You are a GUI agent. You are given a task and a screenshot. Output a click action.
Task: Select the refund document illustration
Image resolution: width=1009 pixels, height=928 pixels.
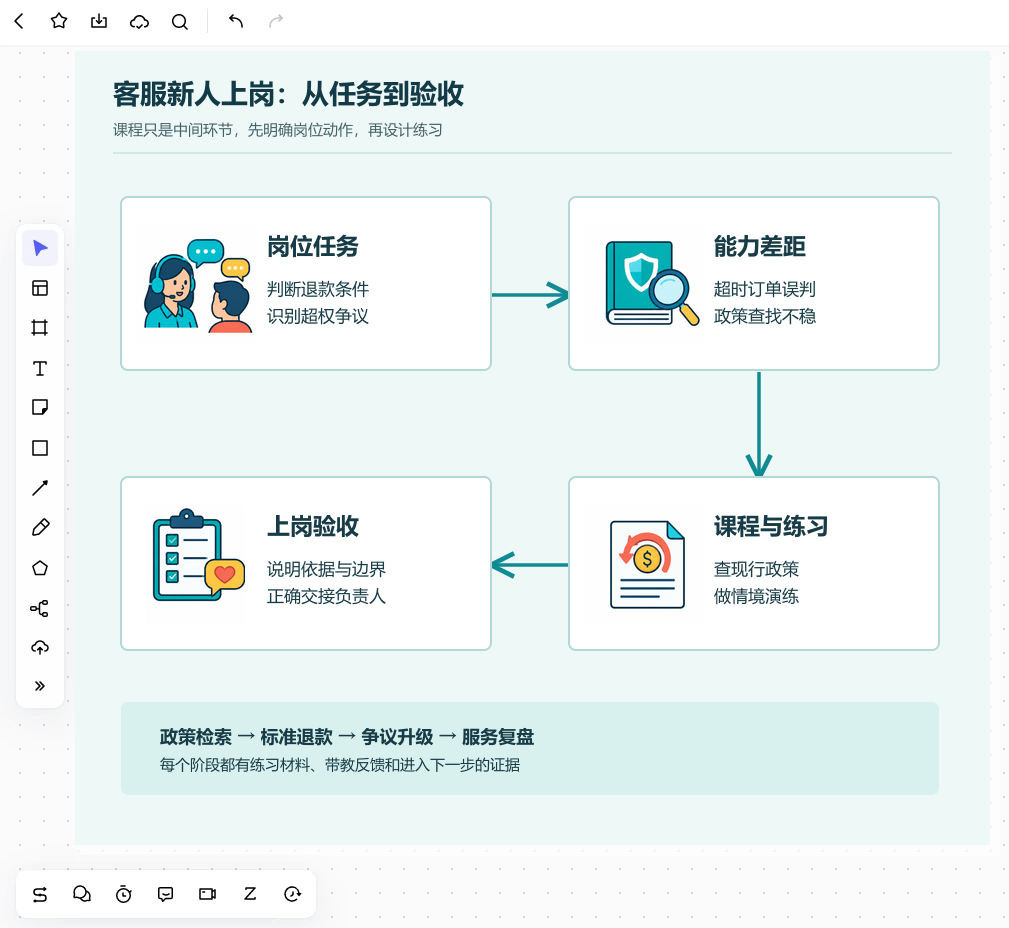(x=647, y=564)
